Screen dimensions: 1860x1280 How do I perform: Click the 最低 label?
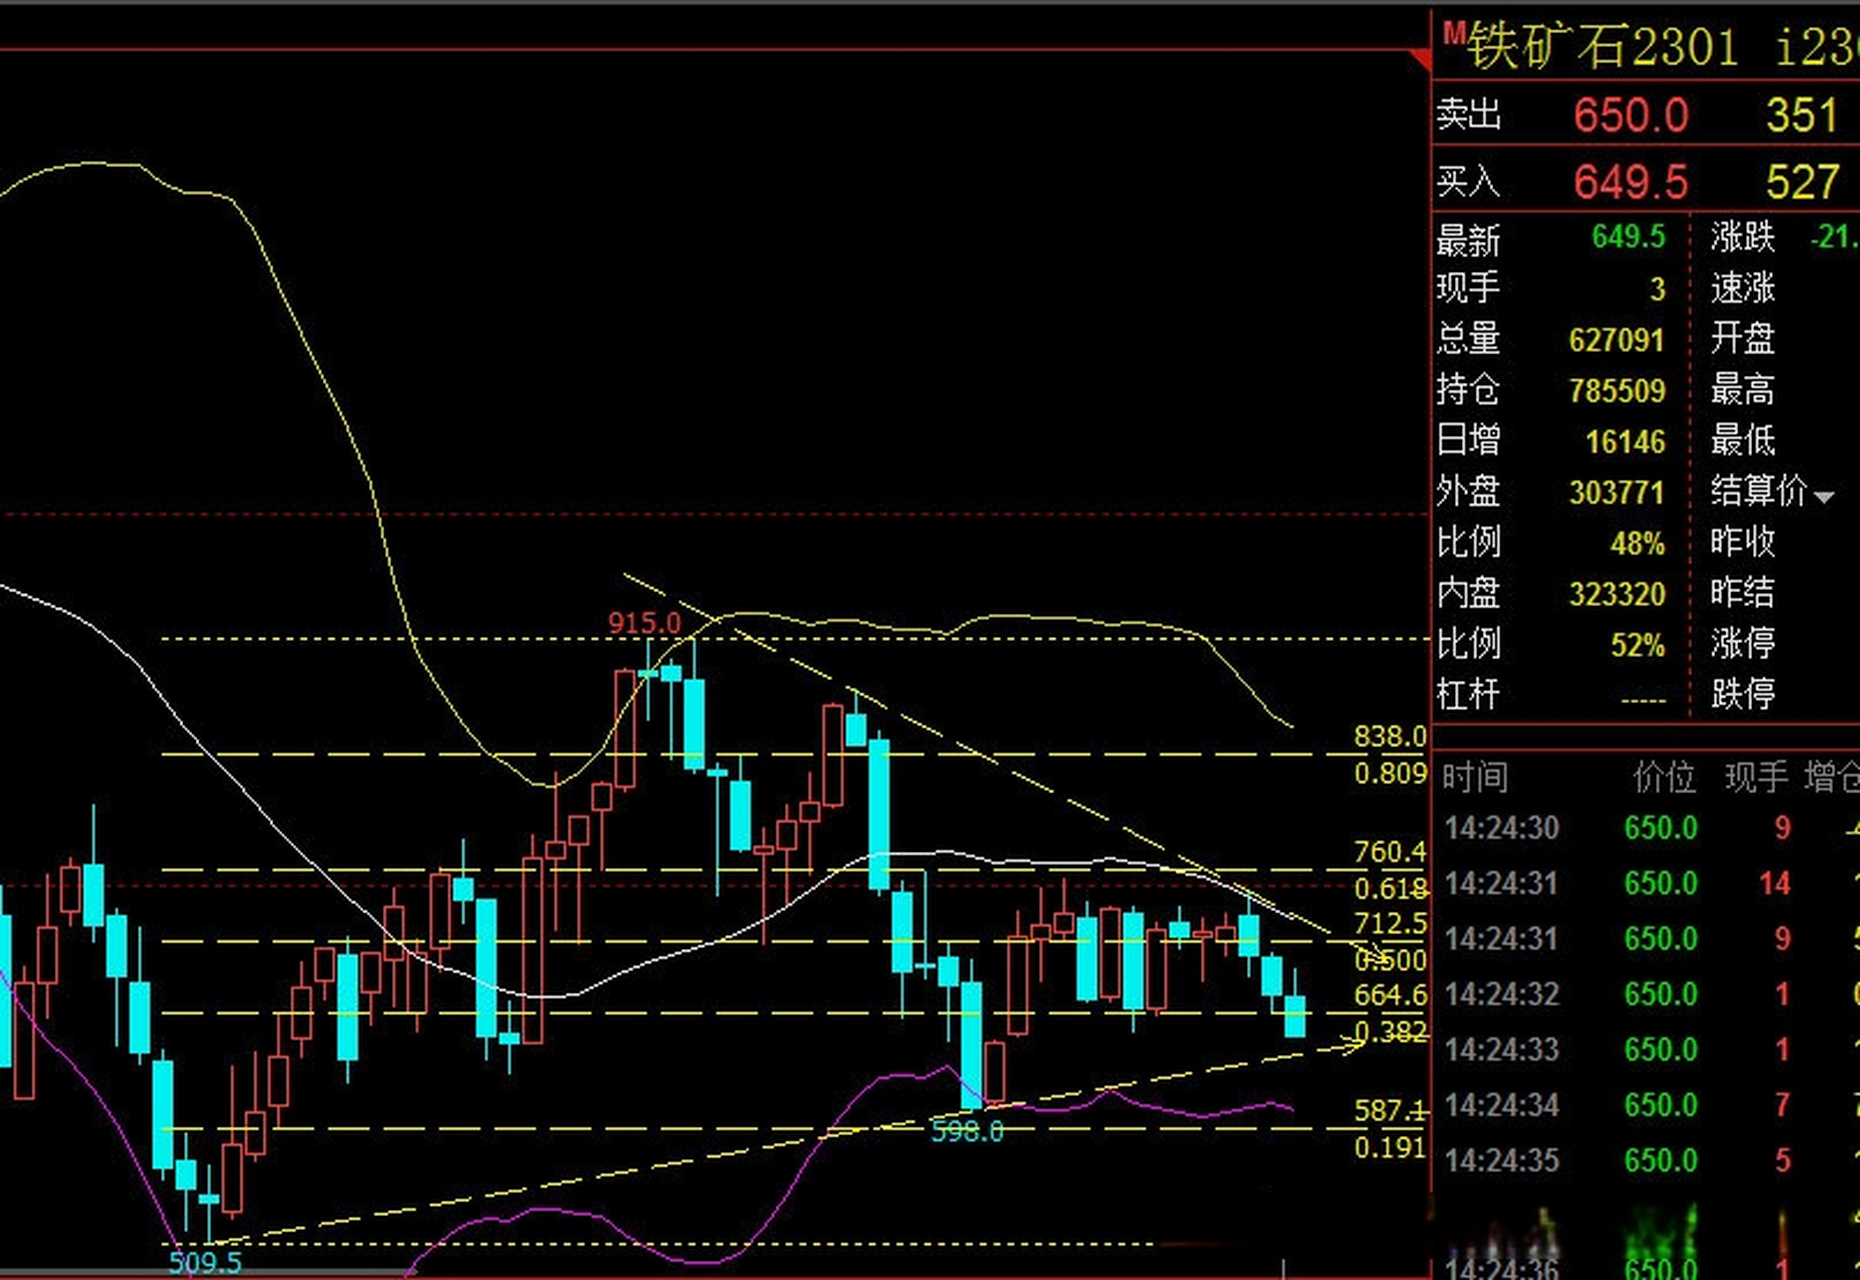(x=1742, y=439)
